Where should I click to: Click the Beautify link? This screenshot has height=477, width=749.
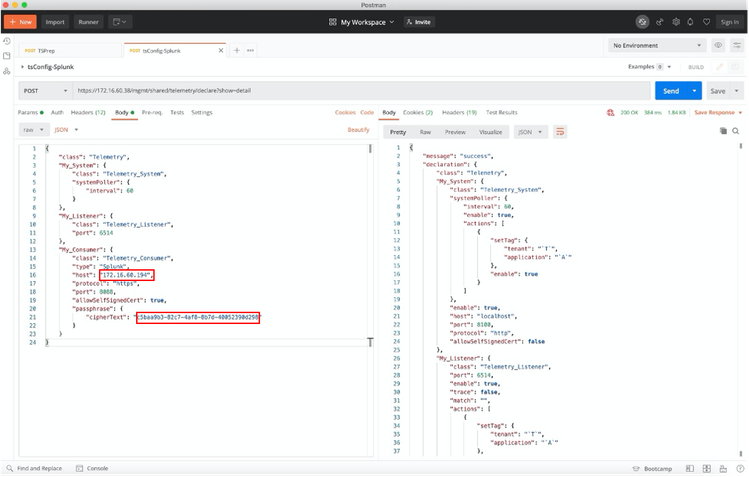click(358, 130)
